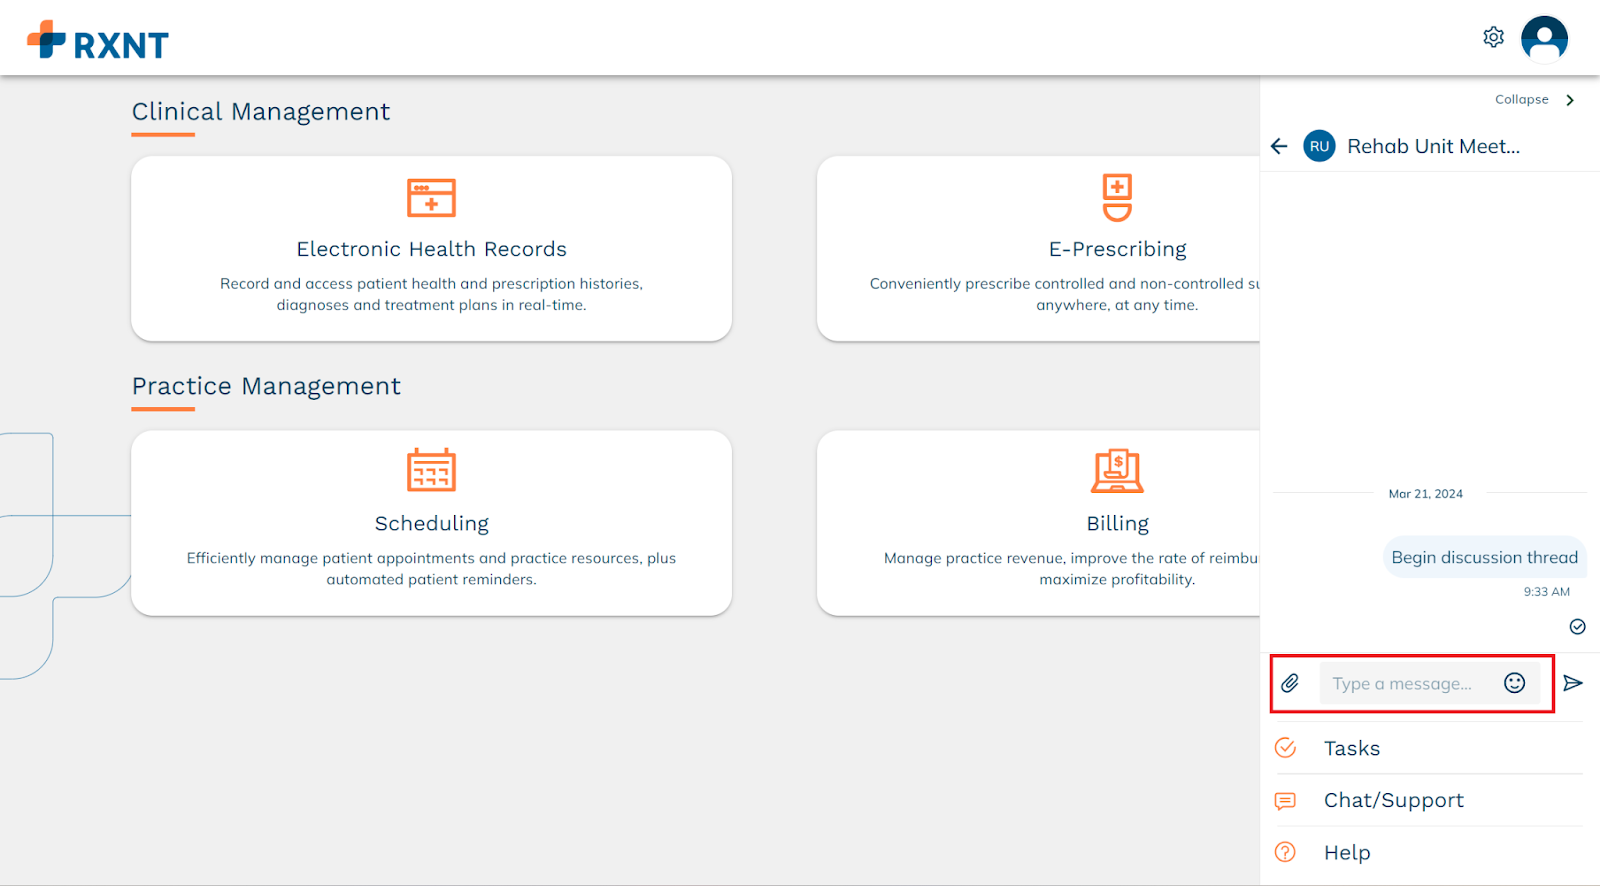The image size is (1600, 886).
Task: Click the Chat/Support speech bubble icon
Action: click(x=1285, y=801)
